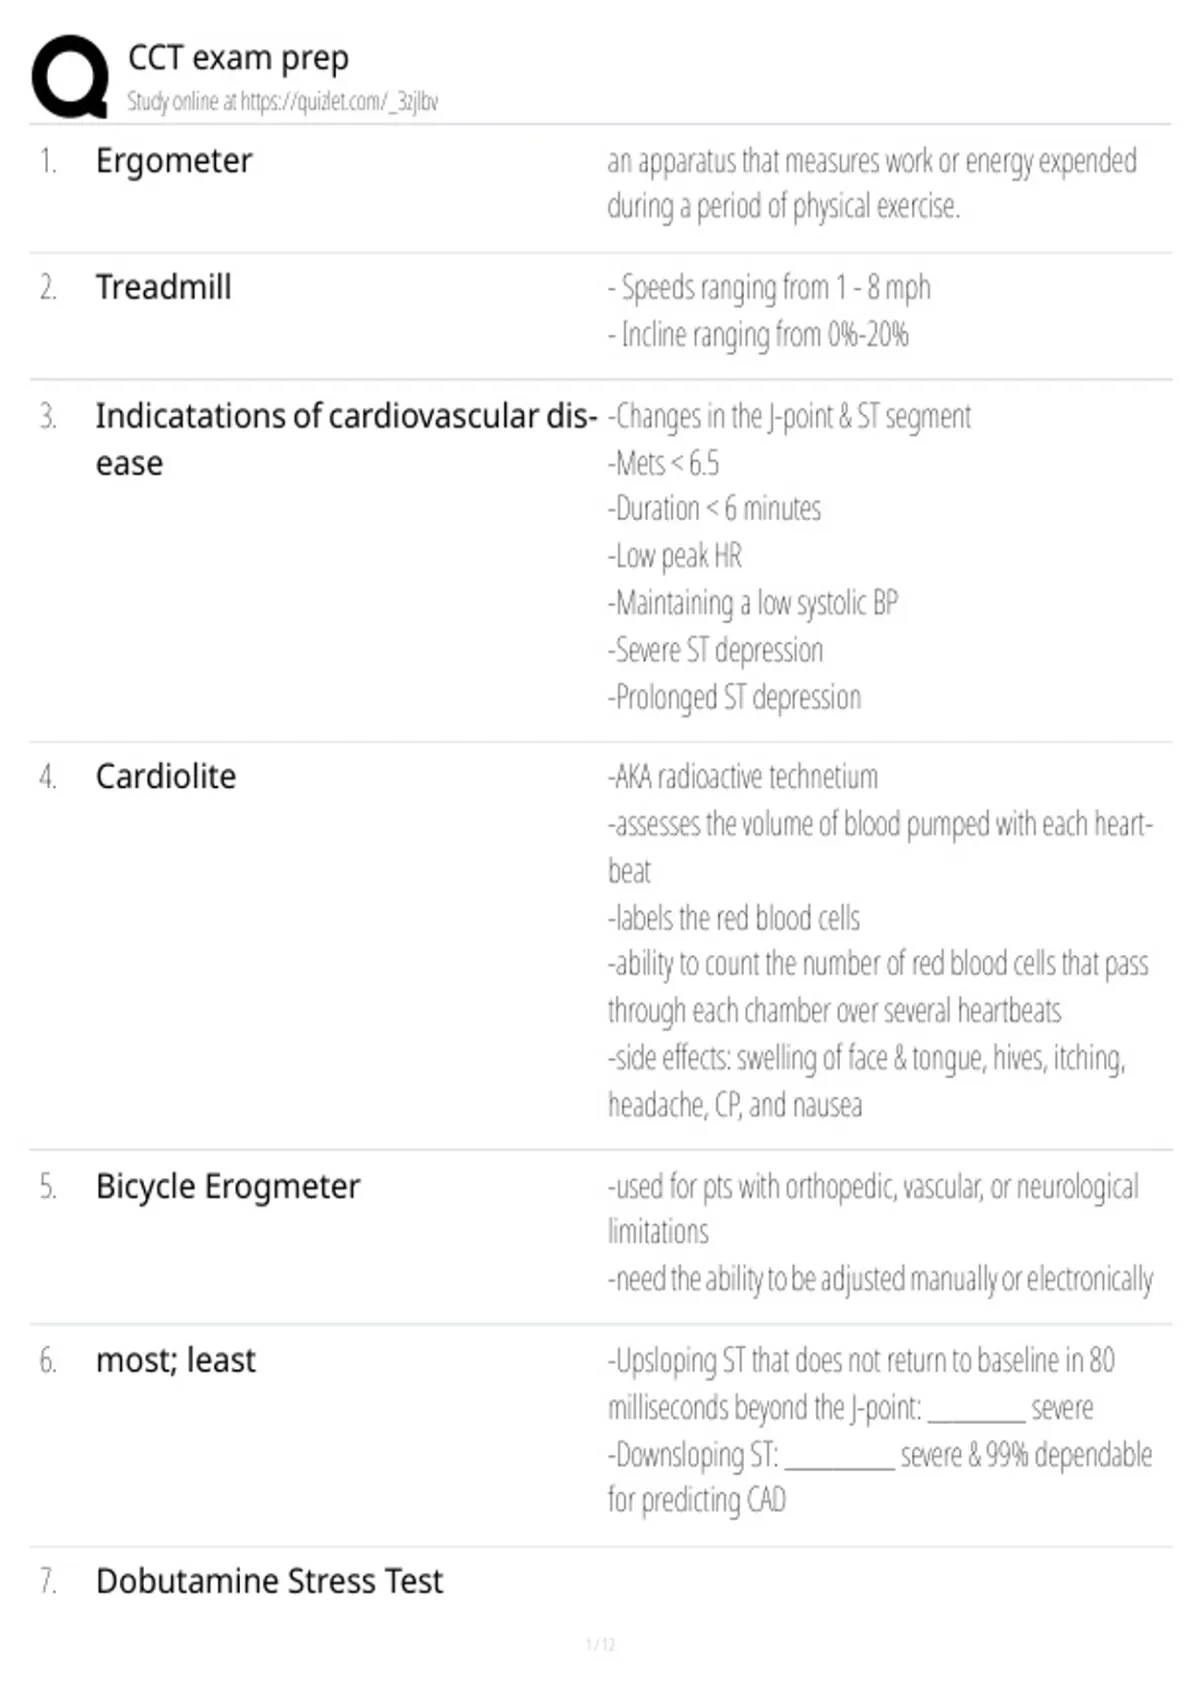Screen dimensions: 1200x1700
Task: Click the Bicycle Erogmeter term
Action: (227, 1186)
